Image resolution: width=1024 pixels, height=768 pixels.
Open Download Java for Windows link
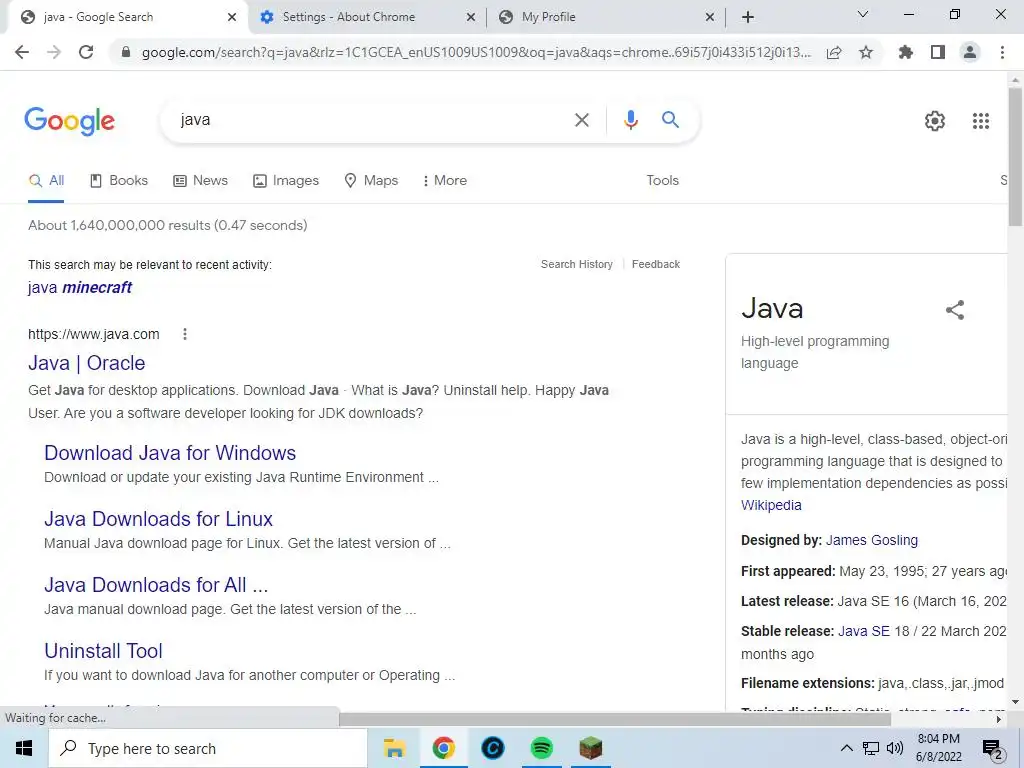coord(170,453)
